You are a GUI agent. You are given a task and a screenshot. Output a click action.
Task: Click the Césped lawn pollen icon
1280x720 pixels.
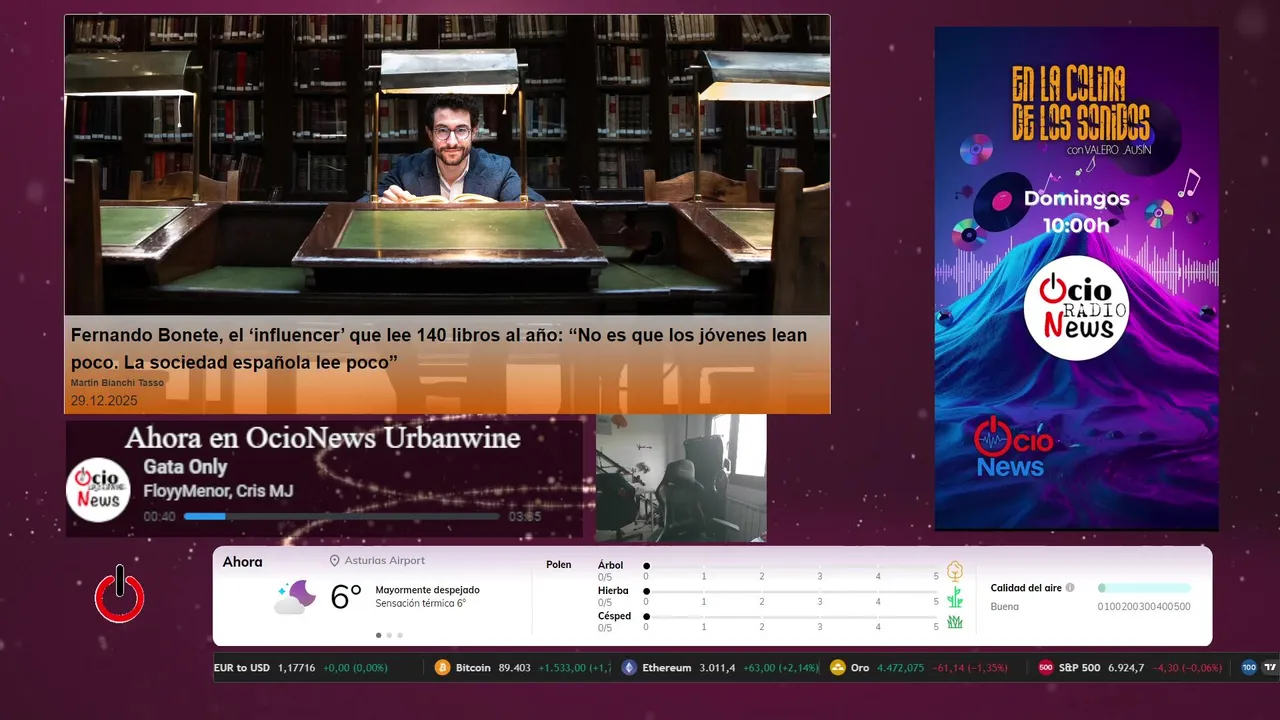click(x=955, y=622)
